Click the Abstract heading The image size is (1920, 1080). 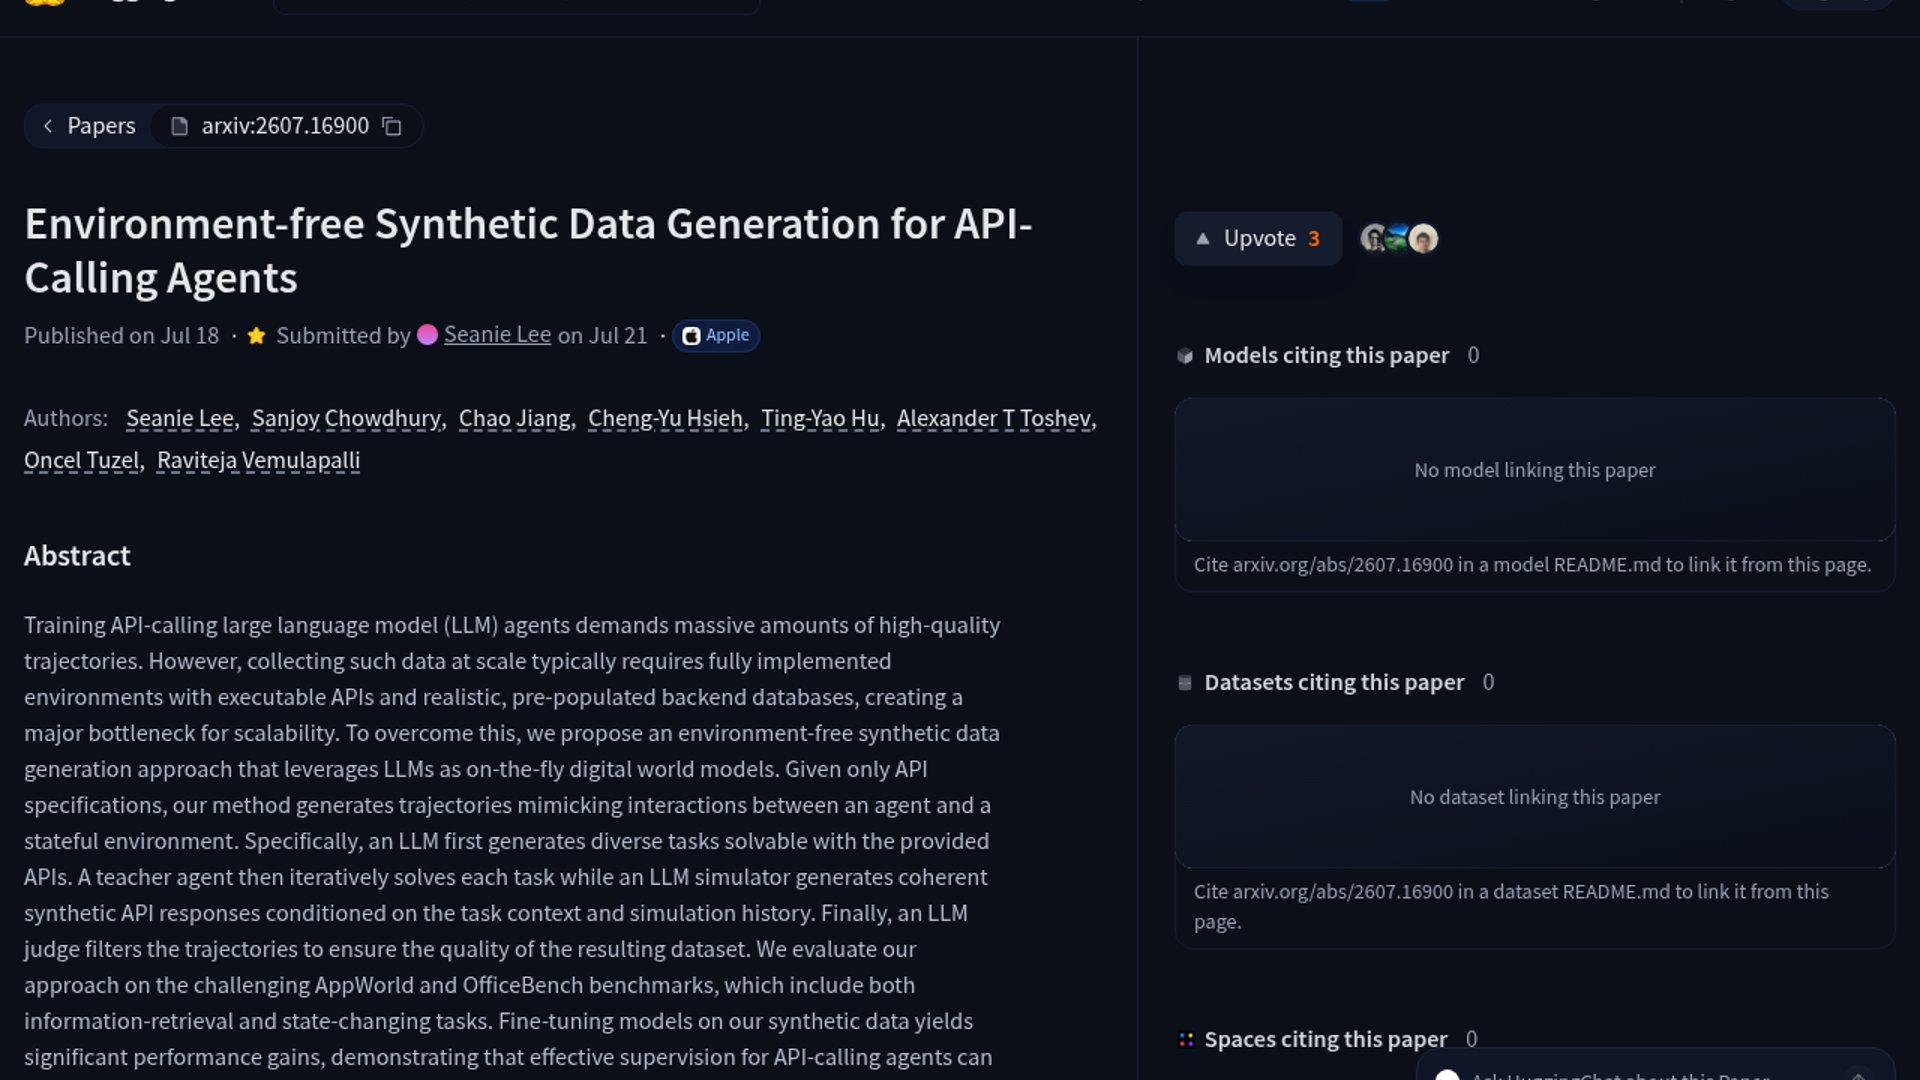(x=77, y=556)
